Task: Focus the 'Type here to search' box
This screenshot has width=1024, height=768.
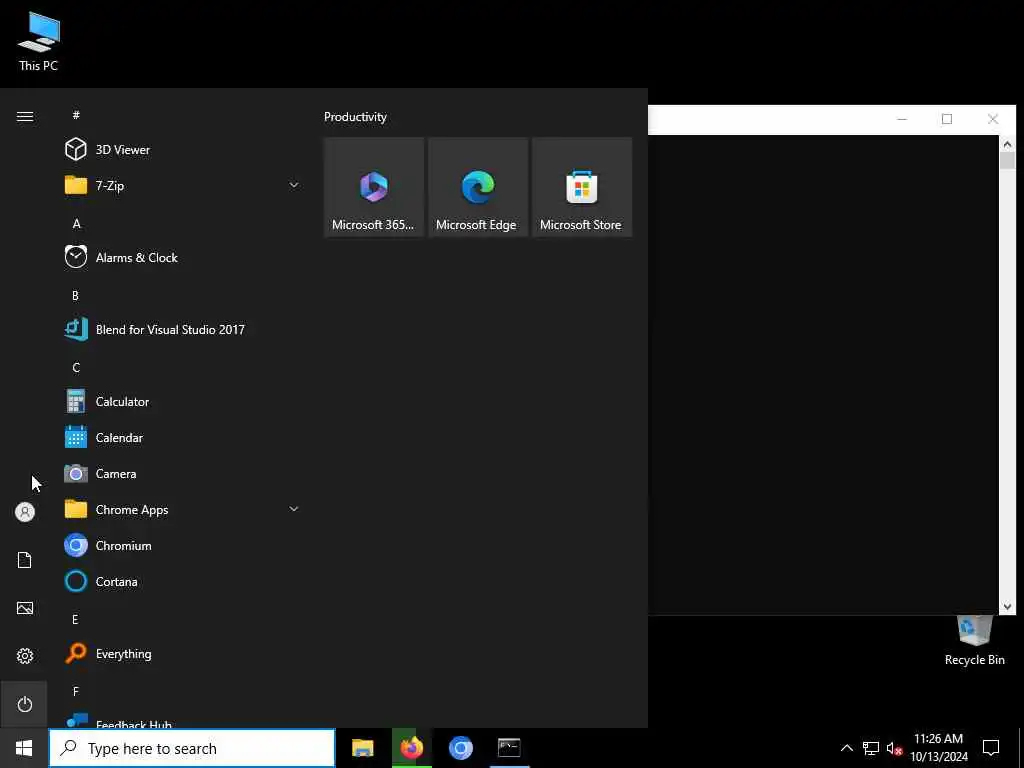Action: tap(192, 748)
